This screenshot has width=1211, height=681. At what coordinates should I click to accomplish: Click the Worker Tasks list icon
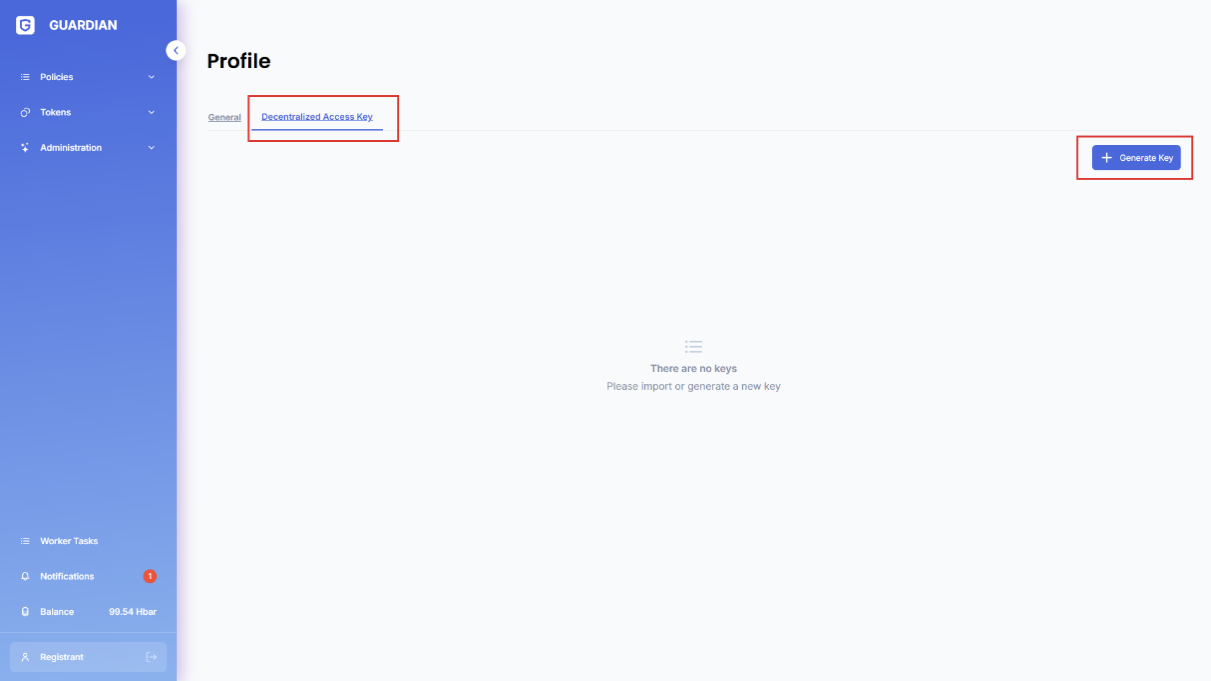coord(25,541)
